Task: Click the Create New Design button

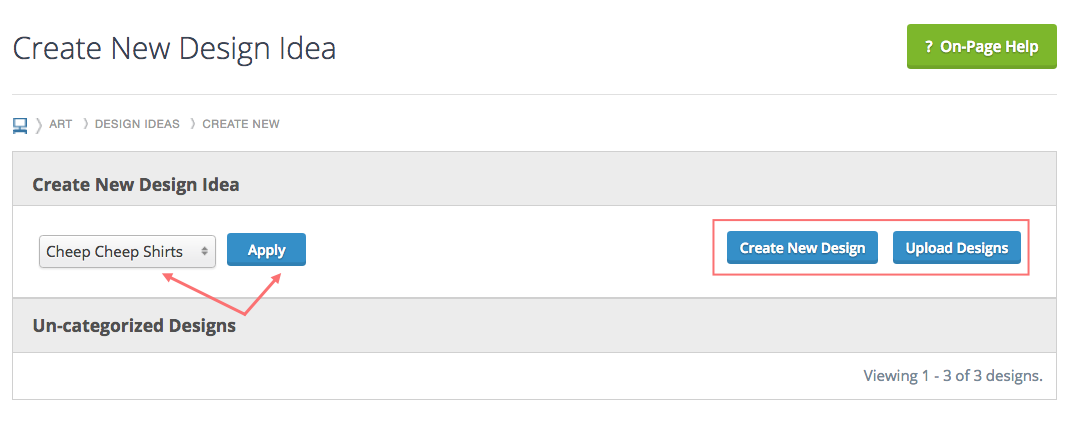Action: (x=802, y=248)
